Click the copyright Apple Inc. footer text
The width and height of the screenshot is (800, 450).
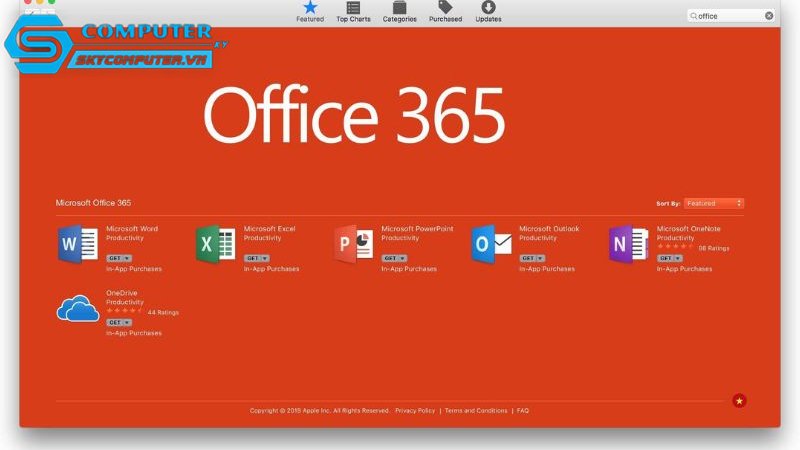coord(319,410)
